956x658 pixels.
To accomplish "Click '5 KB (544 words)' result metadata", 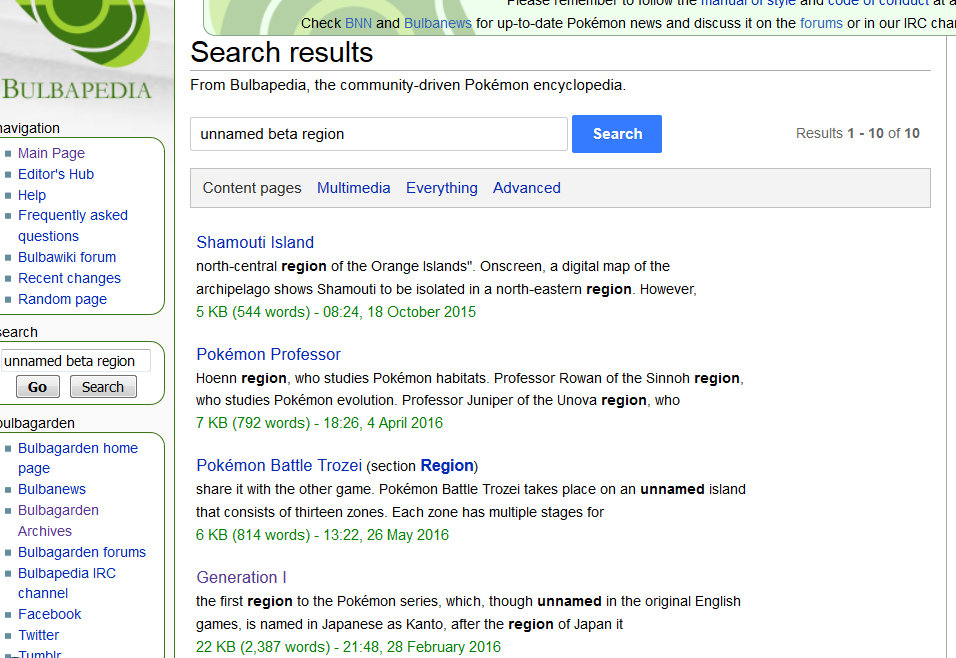I will (x=253, y=312).
